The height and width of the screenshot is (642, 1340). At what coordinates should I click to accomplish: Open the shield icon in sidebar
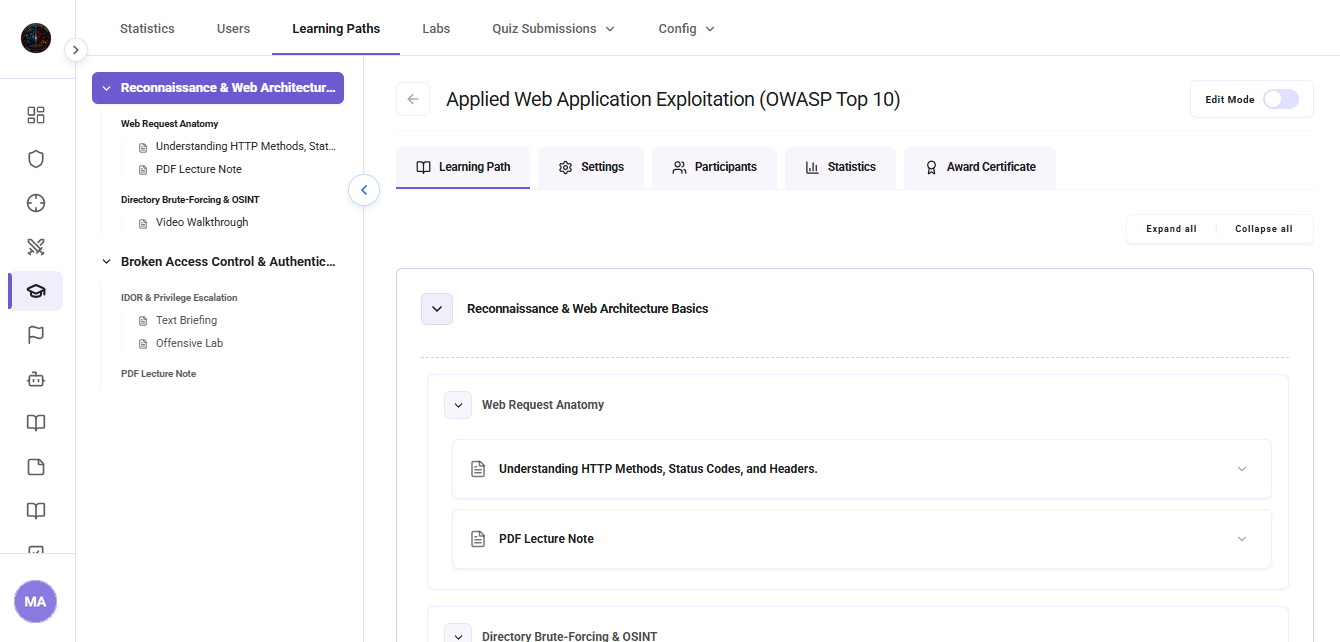point(36,159)
